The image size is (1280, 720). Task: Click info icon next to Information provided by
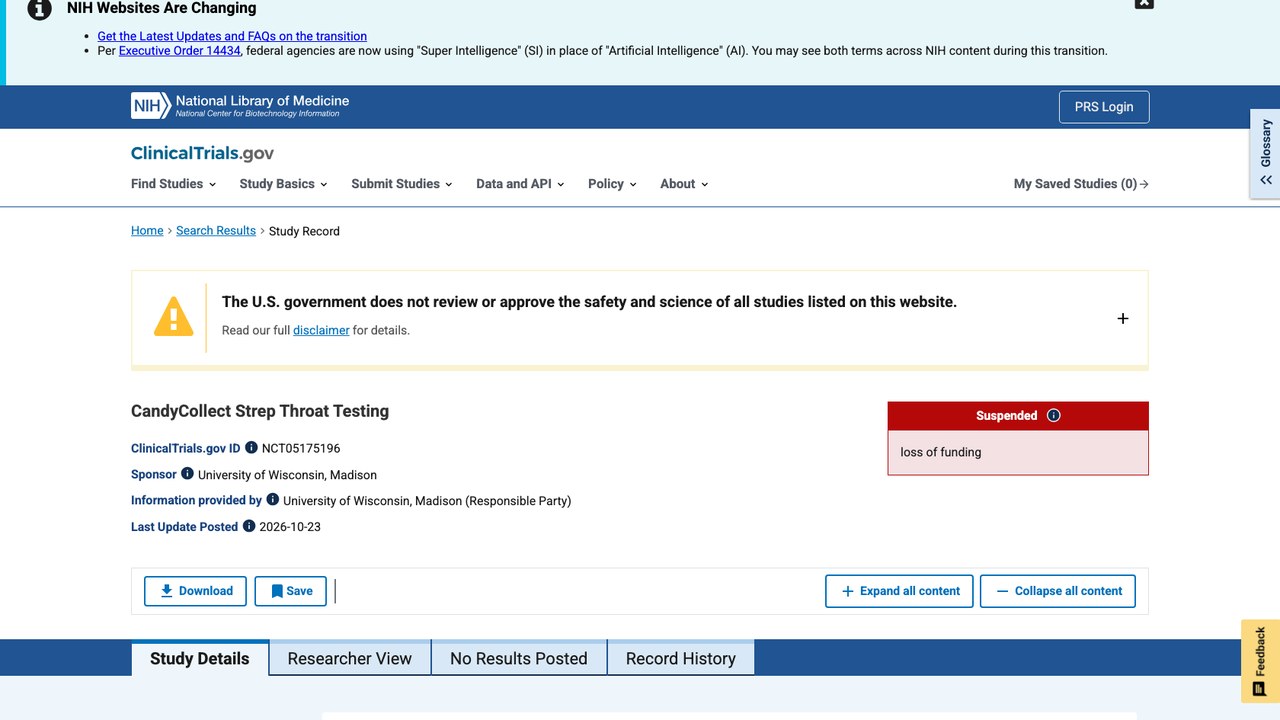[x=272, y=499]
